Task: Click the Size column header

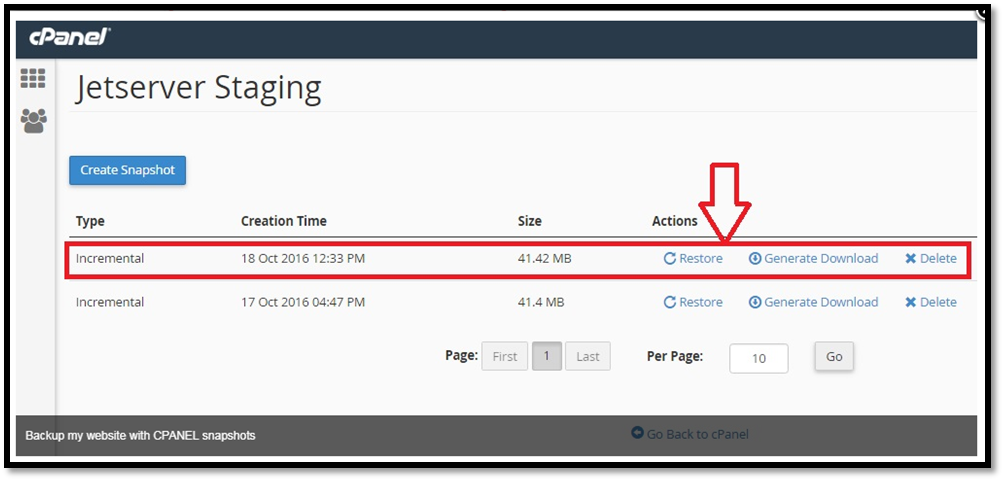Action: coord(530,221)
